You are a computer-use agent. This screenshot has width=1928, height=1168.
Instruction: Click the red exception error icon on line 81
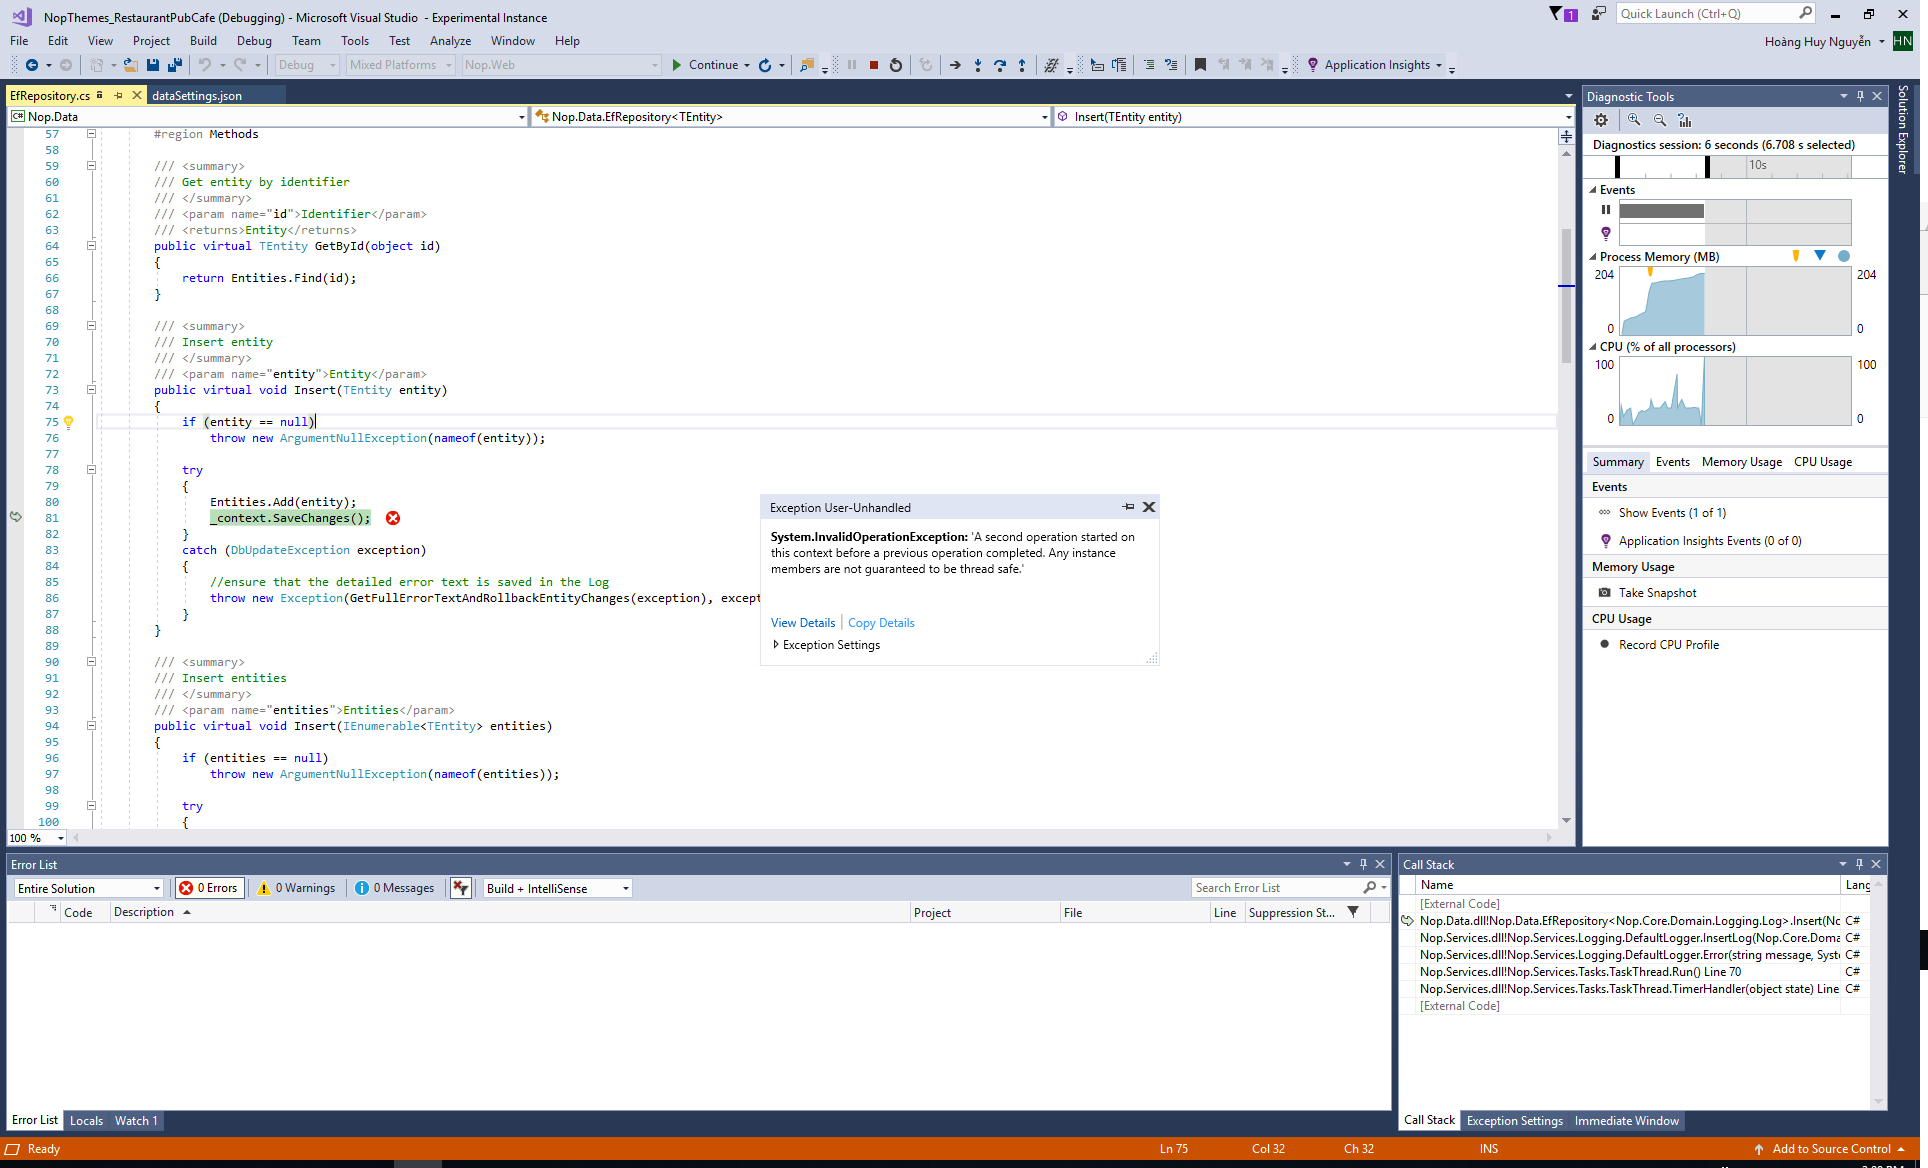click(x=393, y=518)
